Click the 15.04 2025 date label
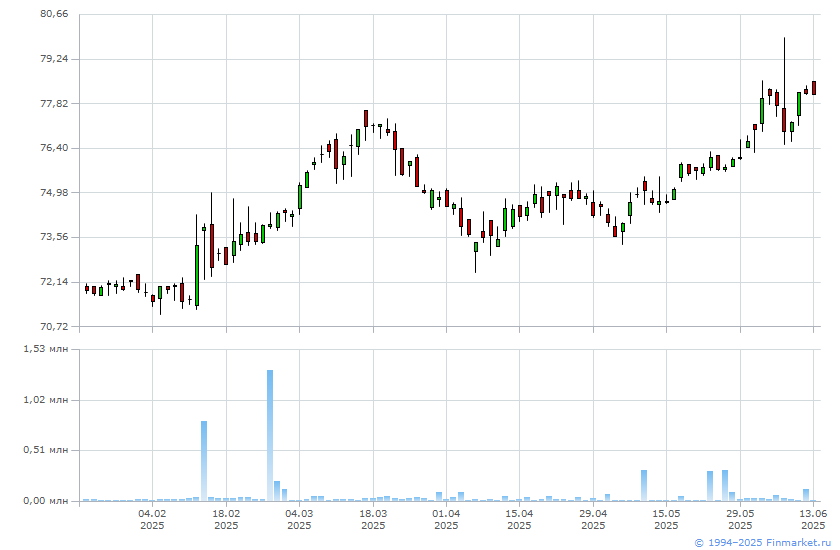 coord(519,519)
